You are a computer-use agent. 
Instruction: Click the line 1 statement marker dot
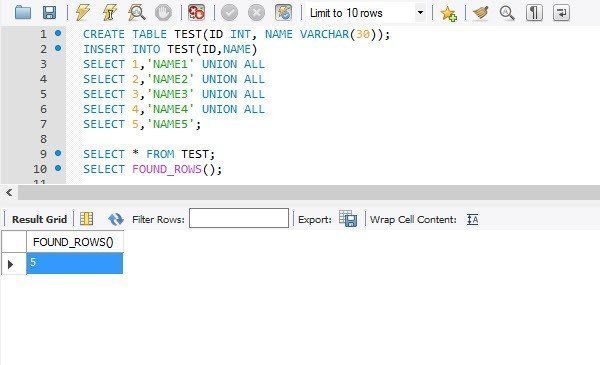click(58, 33)
